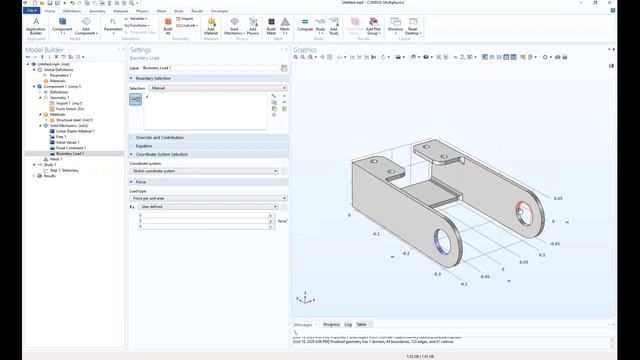Click the Model Builder previous node arrow
Screen dimensions: 640x360
[x=28, y=57]
